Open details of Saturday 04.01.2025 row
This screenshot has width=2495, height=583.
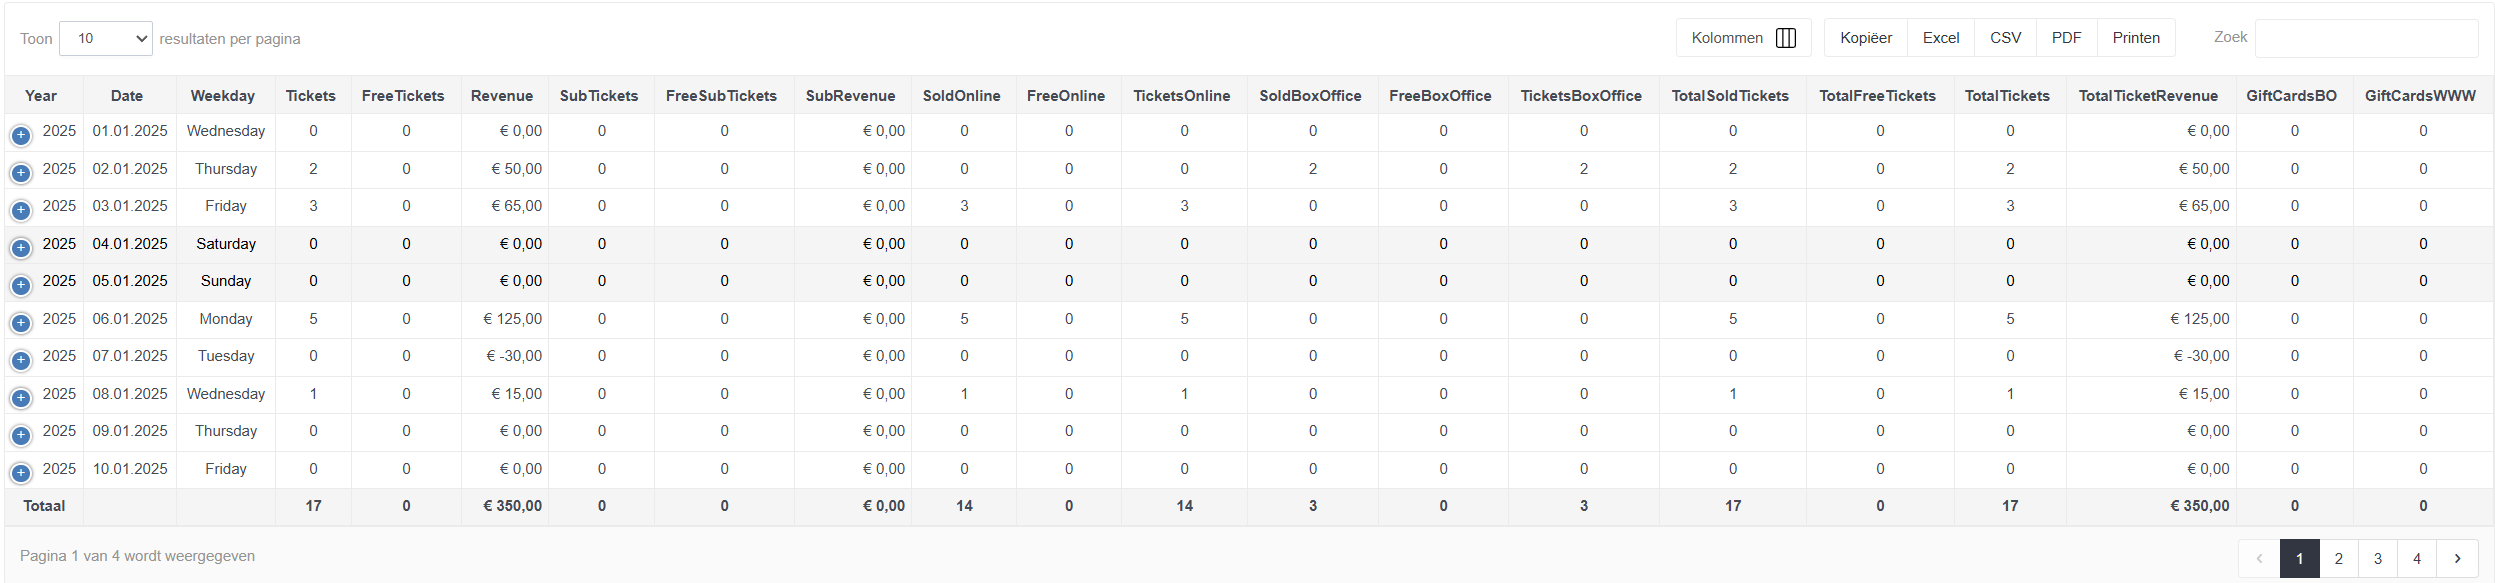click(x=21, y=248)
